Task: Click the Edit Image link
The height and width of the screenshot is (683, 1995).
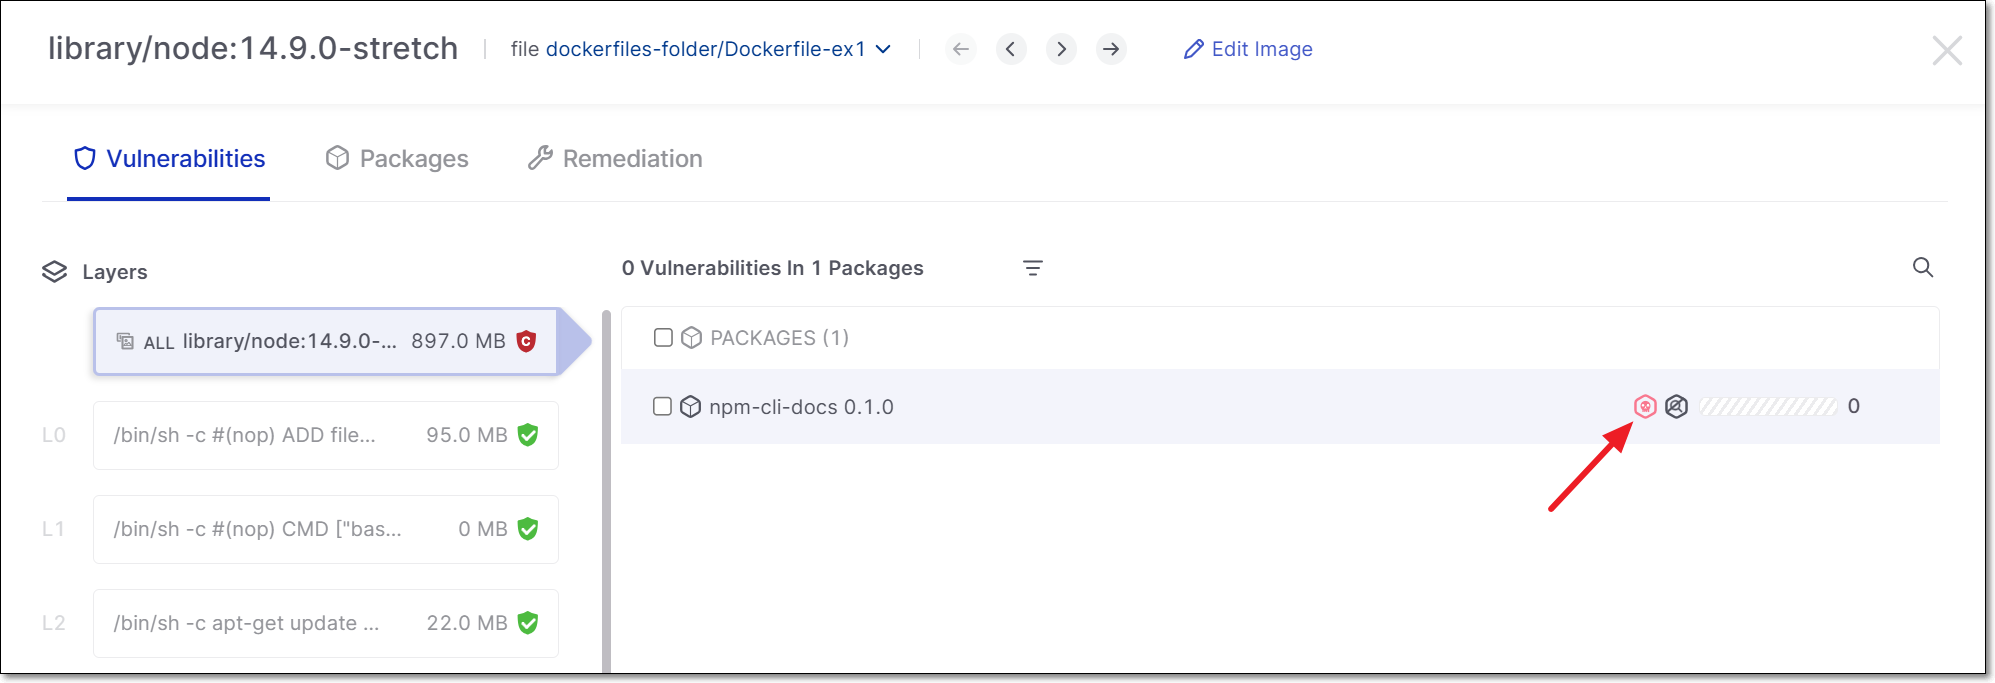Action: [1248, 49]
